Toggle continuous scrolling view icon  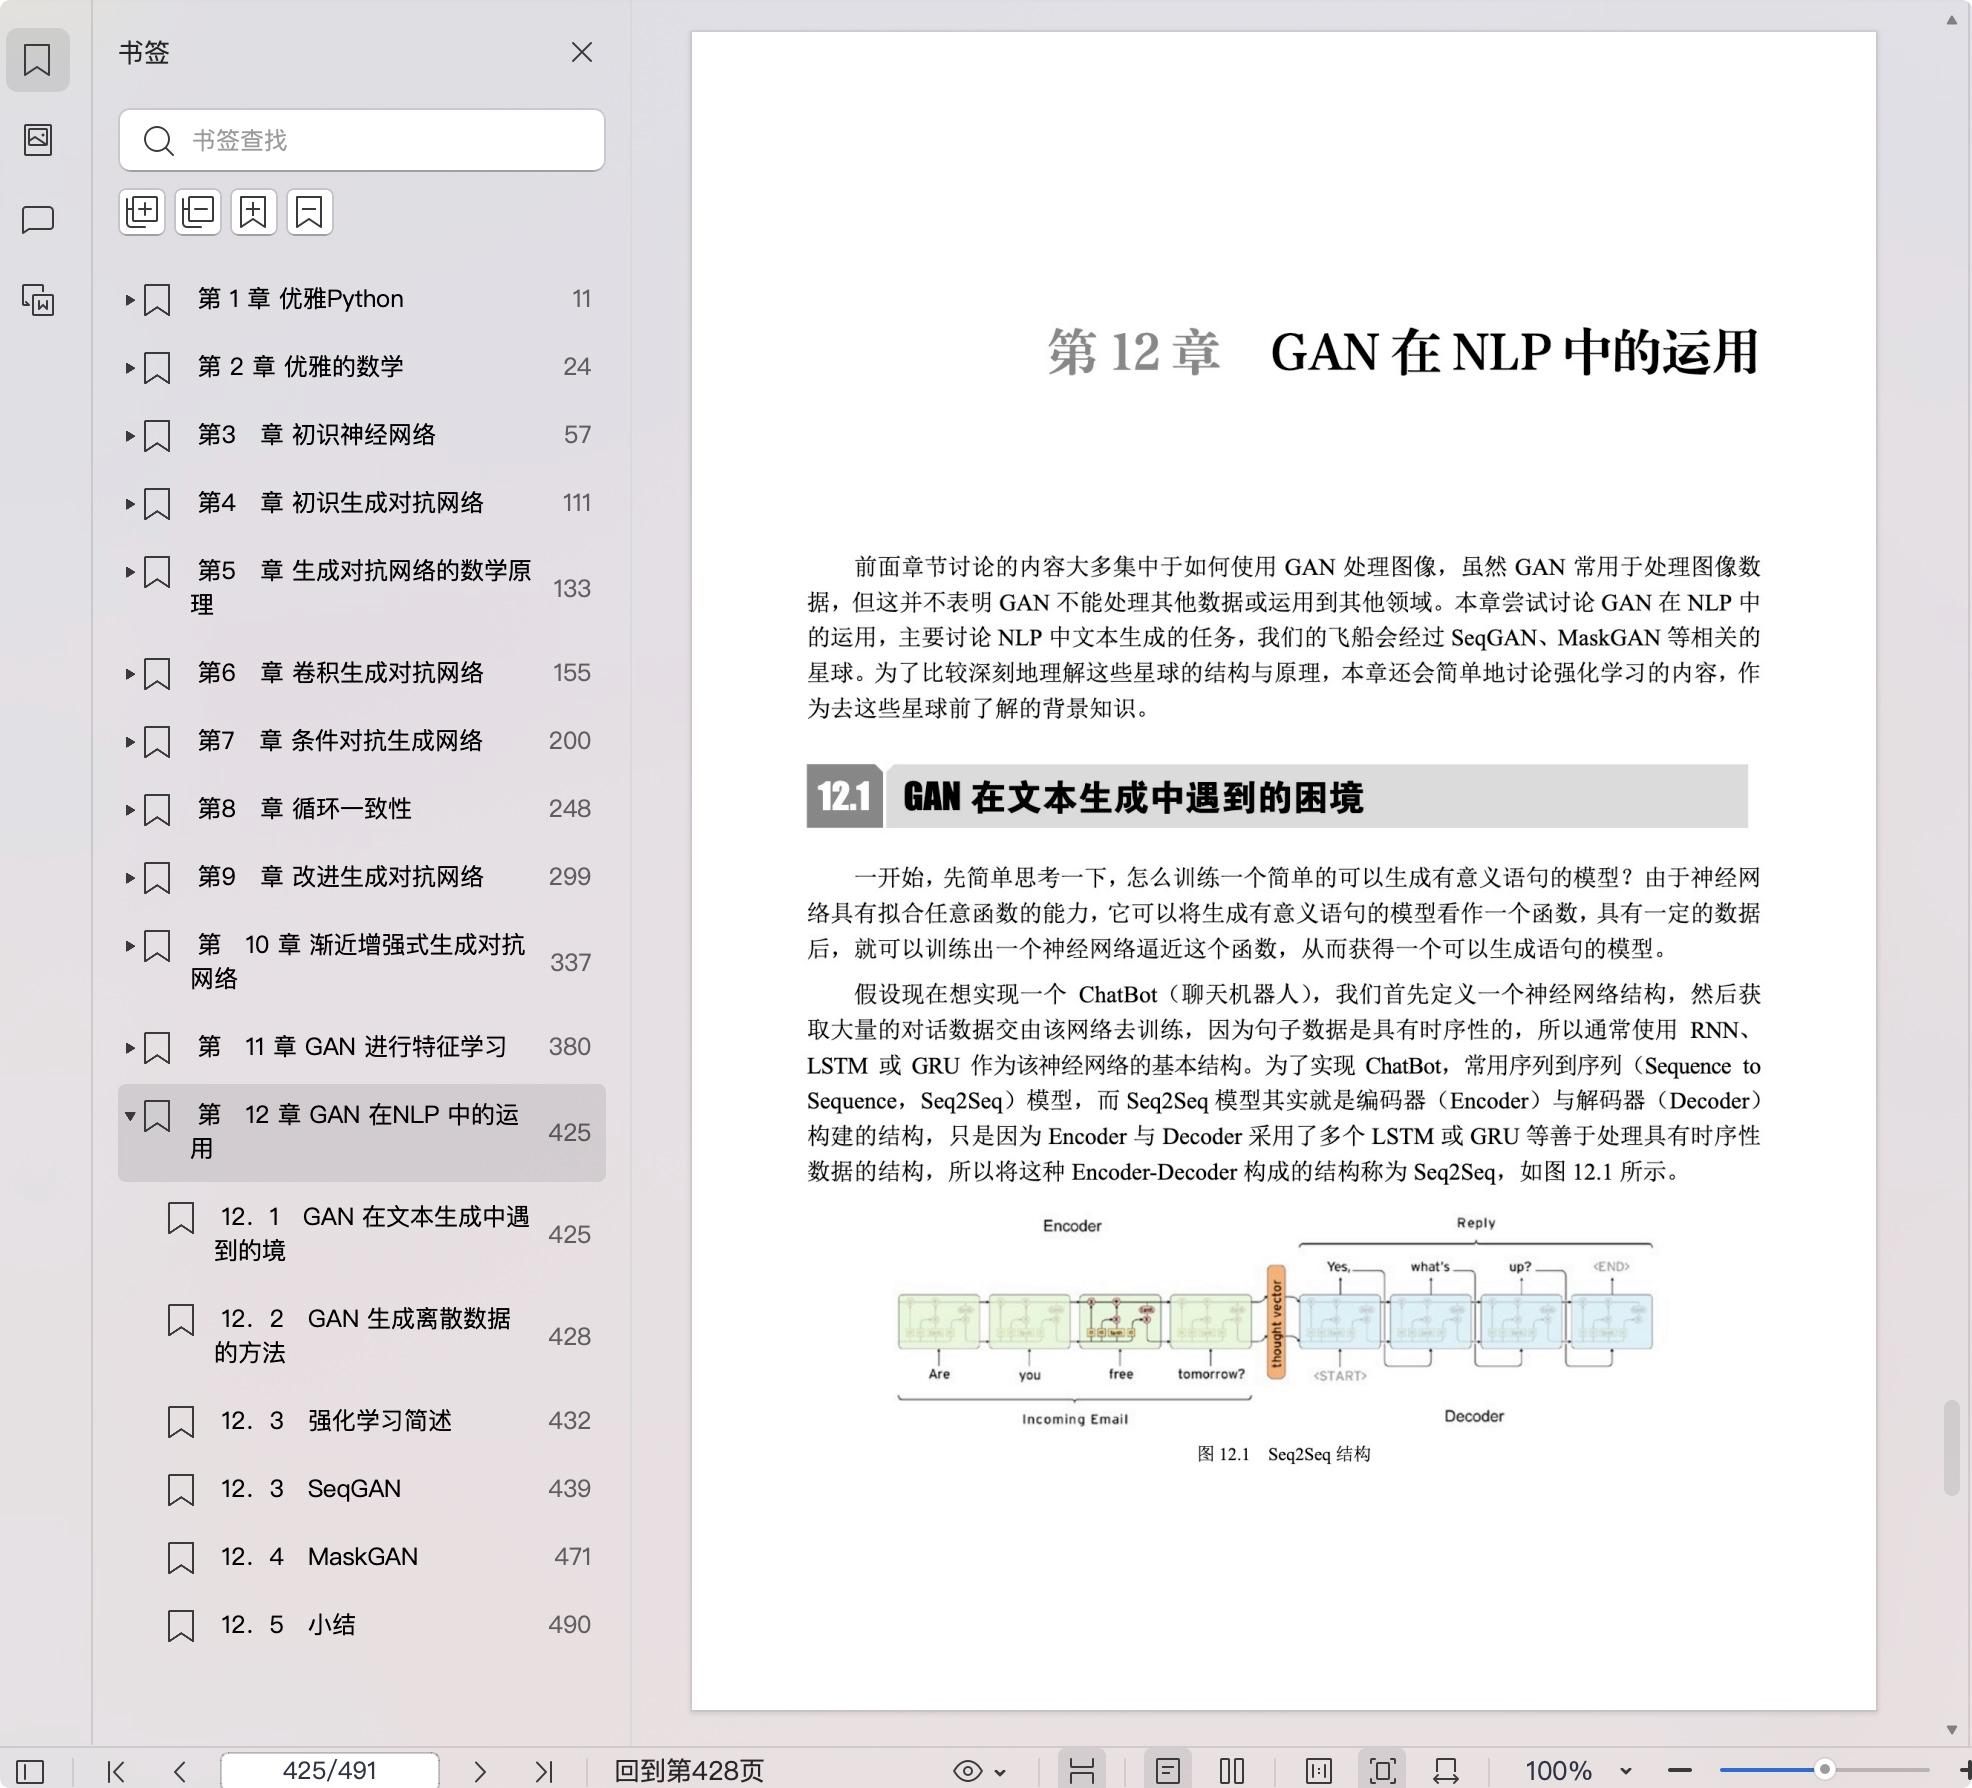pyautogui.click(x=1082, y=1771)
